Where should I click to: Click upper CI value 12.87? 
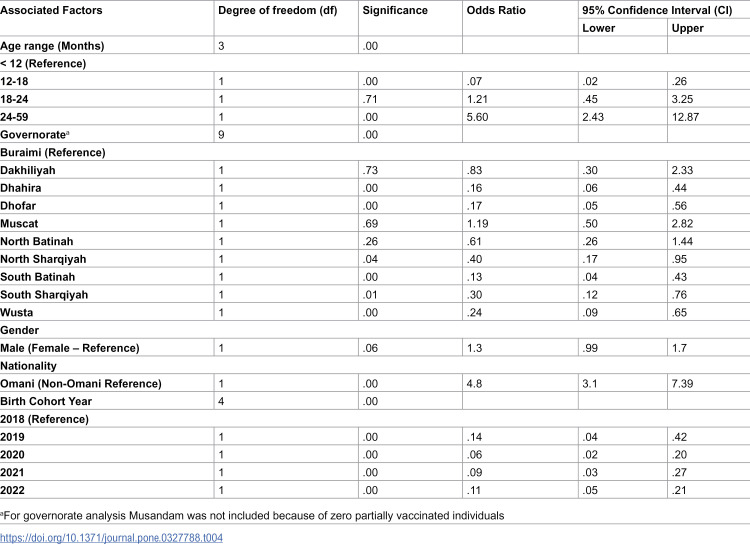[685, 117]
